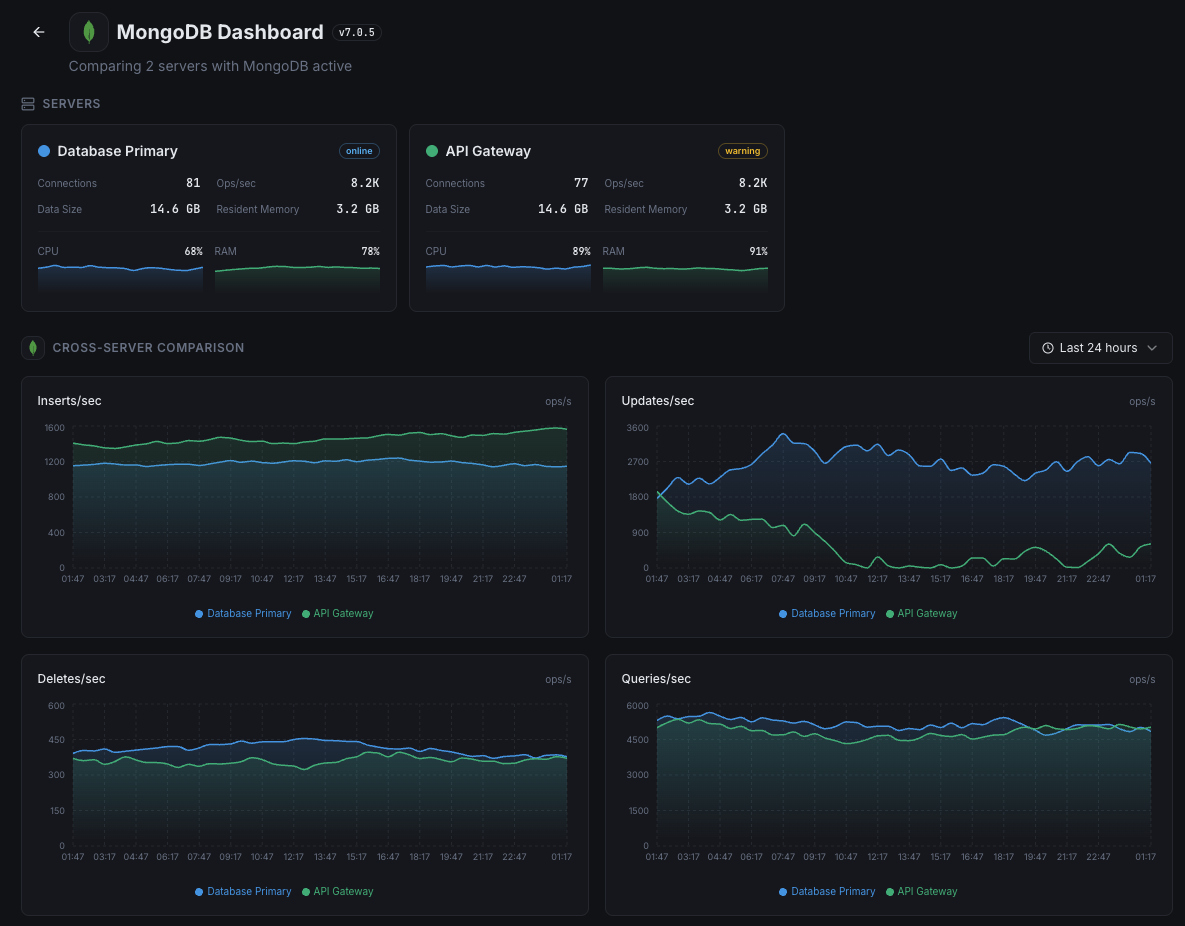
Task: Click the warning badge on API Gateway
Action: [x=742, y=151]
